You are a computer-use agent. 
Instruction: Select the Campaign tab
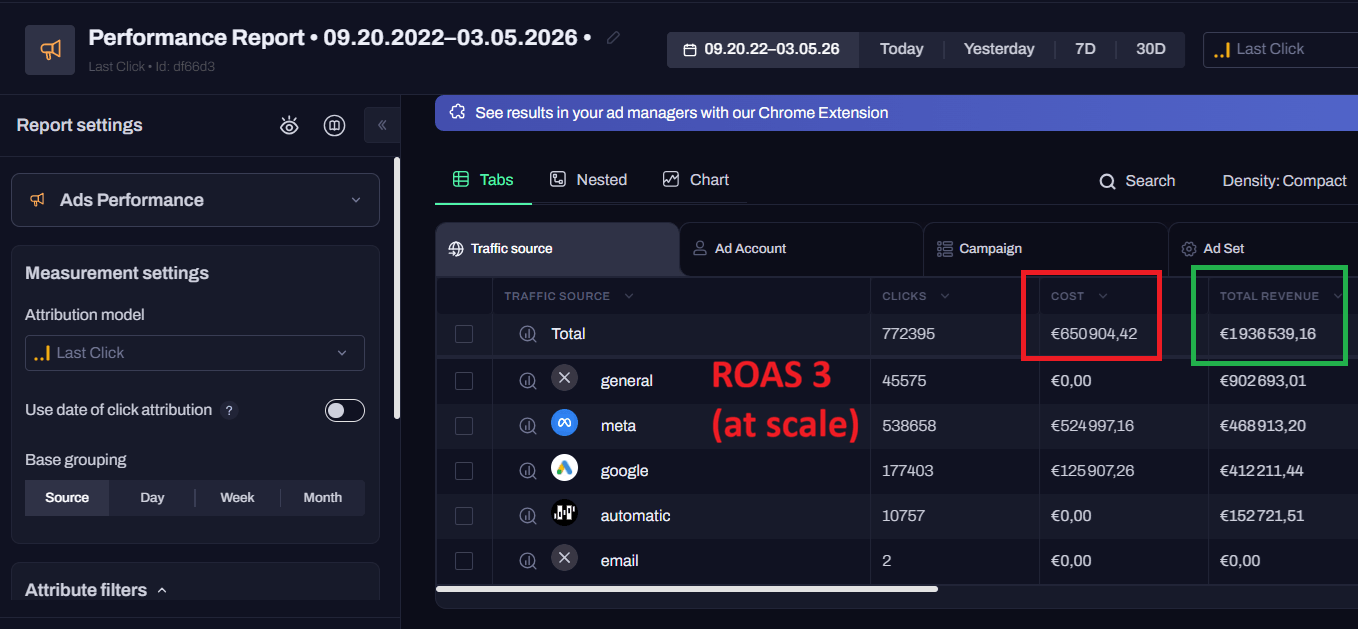(x=1045, y=249)
